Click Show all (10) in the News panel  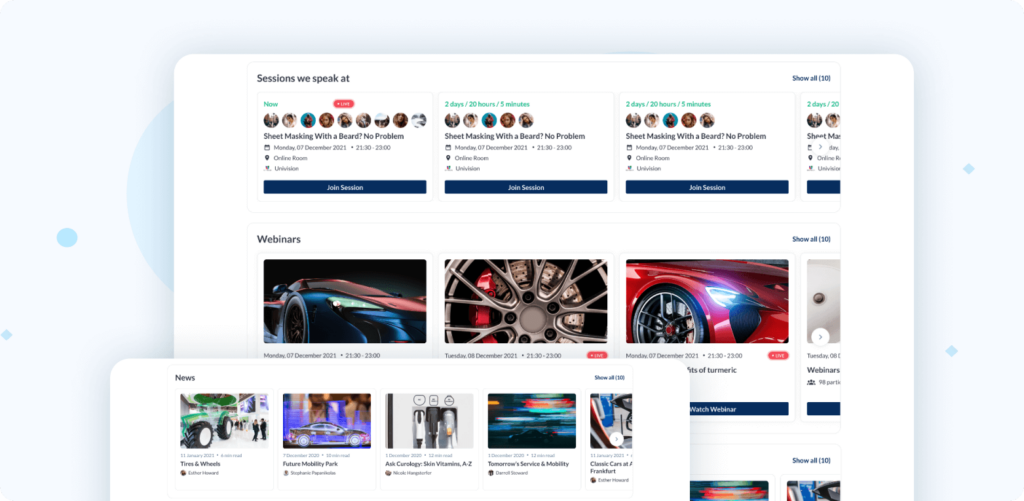(609, 378)
